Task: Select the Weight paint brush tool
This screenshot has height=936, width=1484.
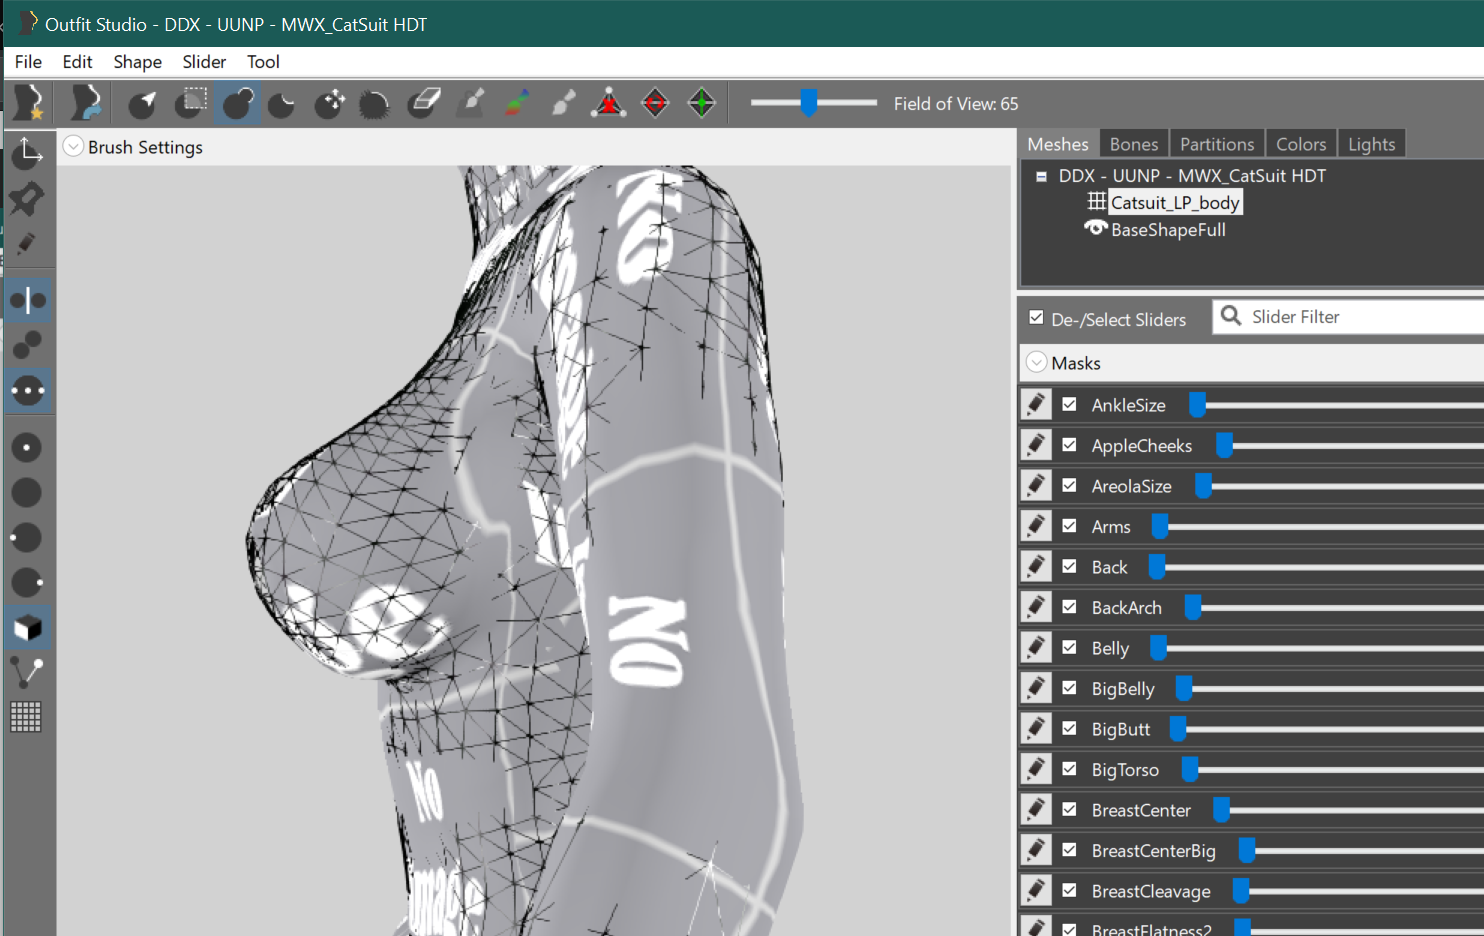Action: 471,103
